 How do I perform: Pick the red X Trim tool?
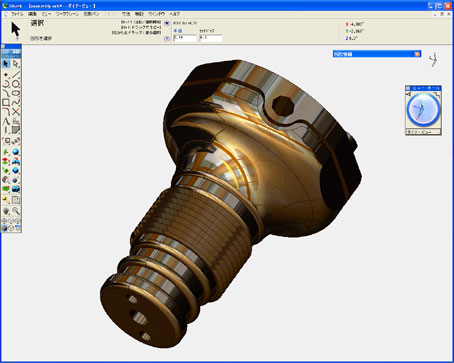16,112
